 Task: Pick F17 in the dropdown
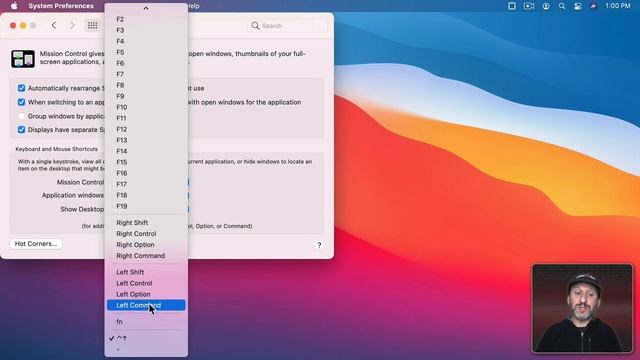146,184
